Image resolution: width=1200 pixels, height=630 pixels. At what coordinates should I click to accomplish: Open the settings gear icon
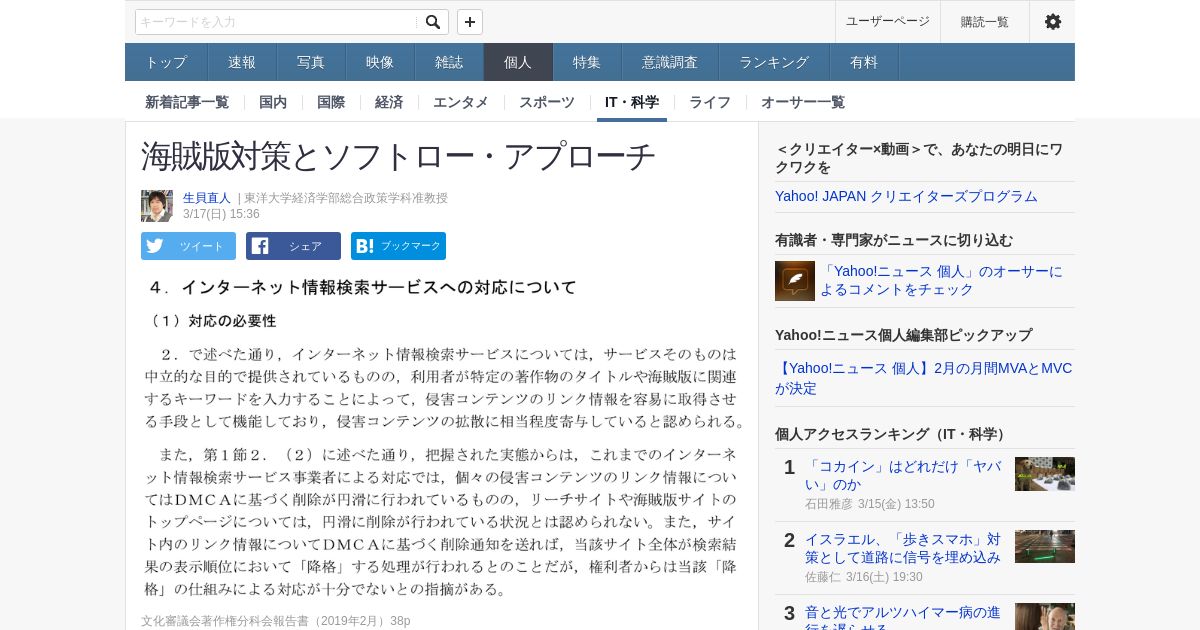point(1052,21)
